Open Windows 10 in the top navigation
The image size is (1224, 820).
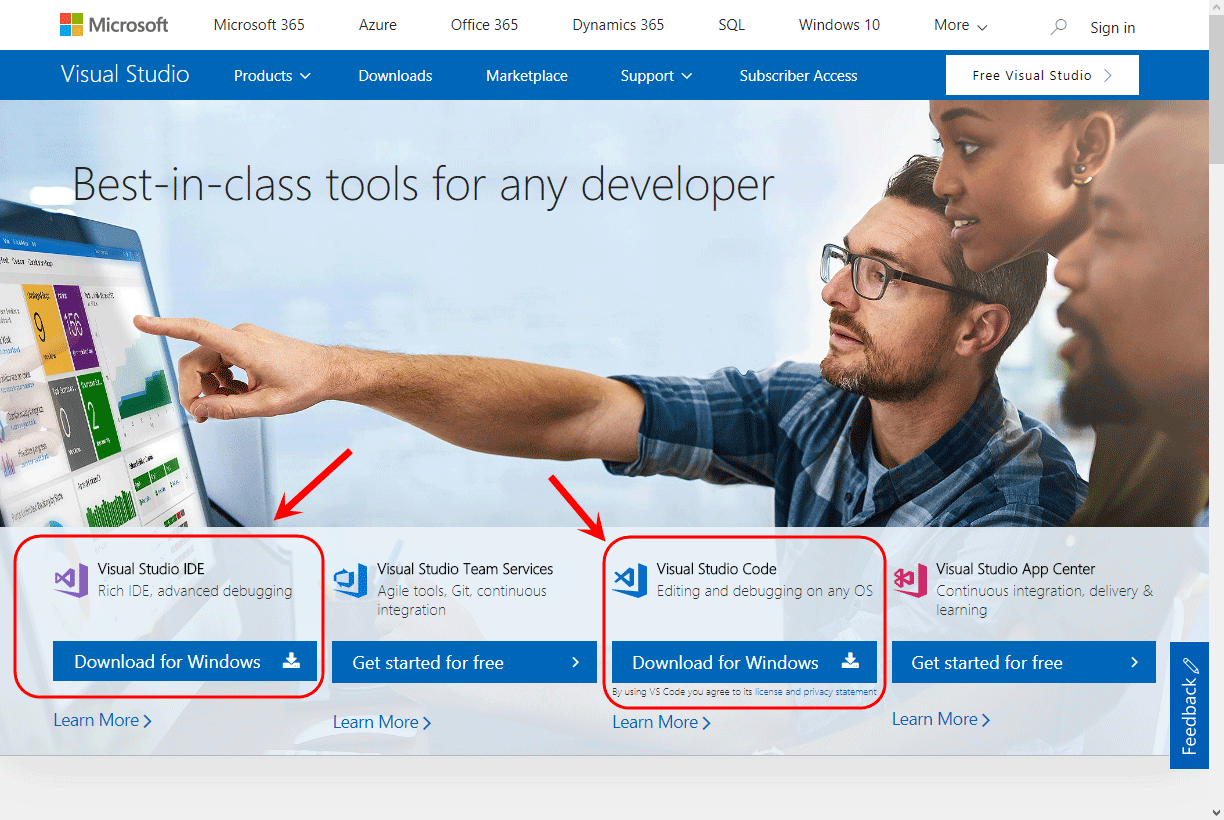(x=839, y=25)
